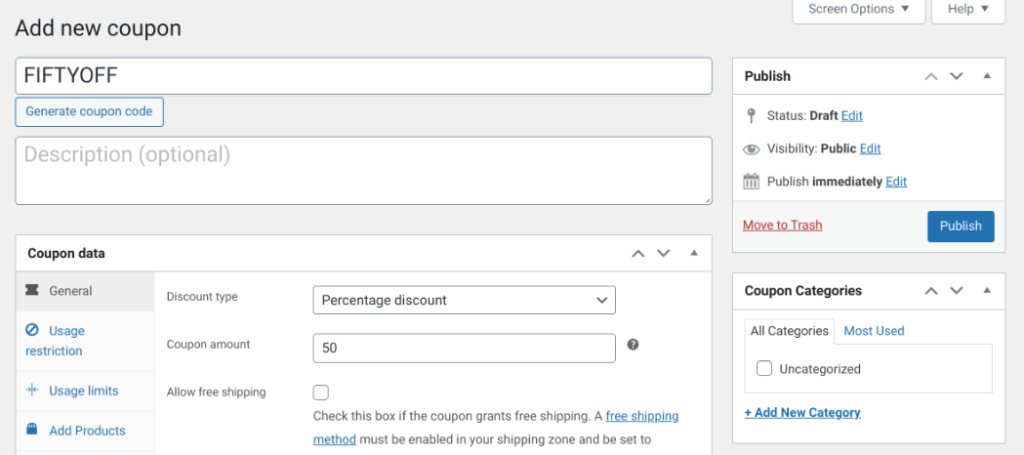Viewport: 1024px width, 455px height.
Task: Open the Usage limits tab
Action: (85, 391)
